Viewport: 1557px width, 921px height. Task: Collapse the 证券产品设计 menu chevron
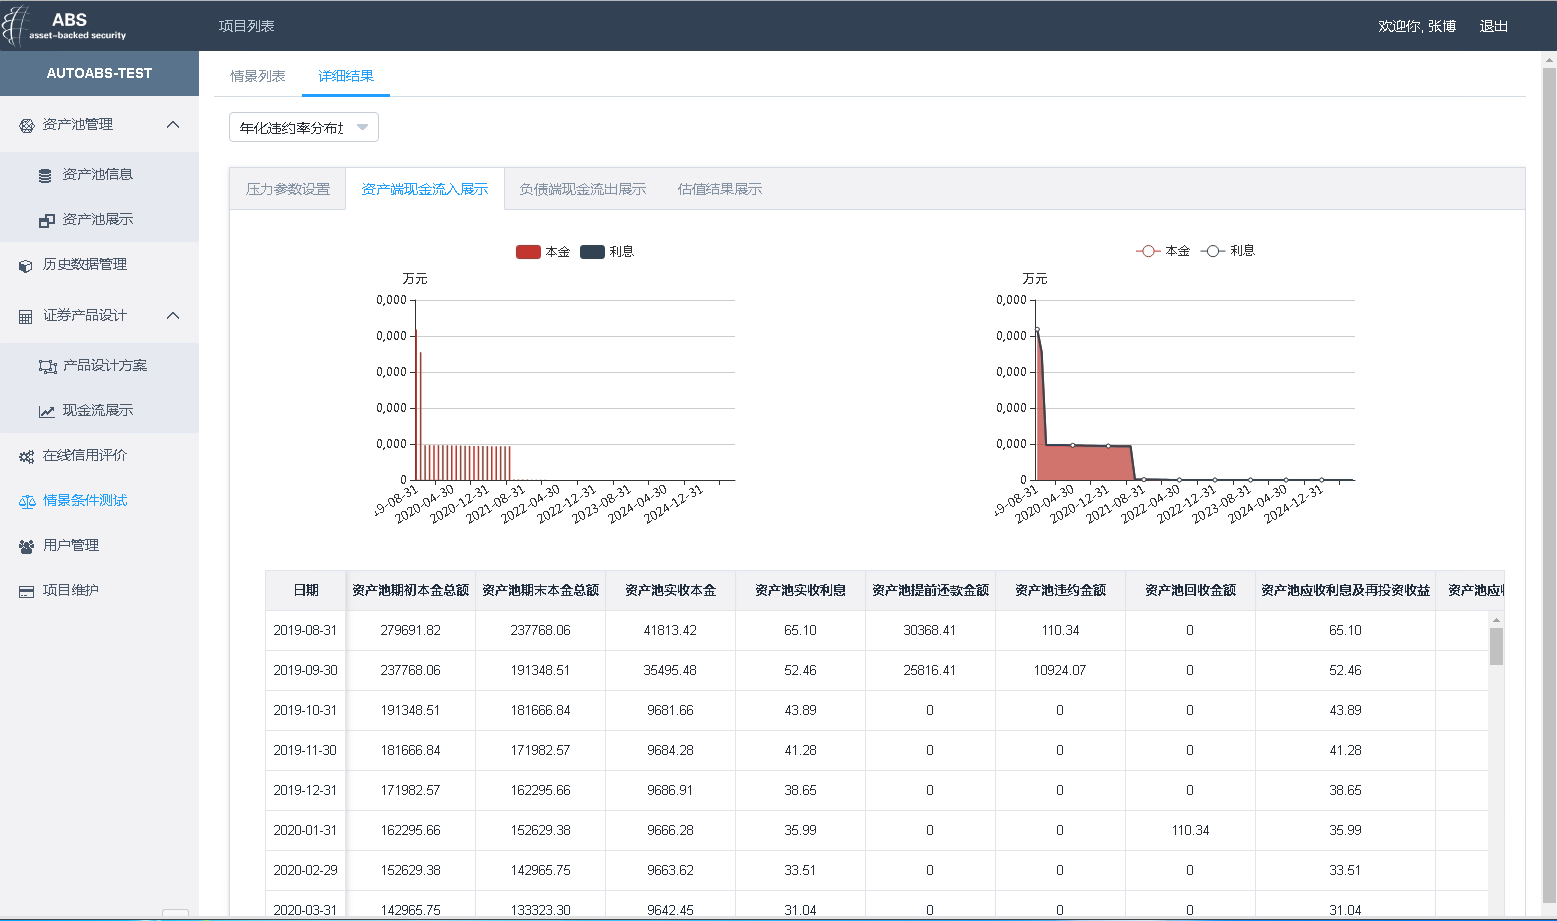[173, 316]
